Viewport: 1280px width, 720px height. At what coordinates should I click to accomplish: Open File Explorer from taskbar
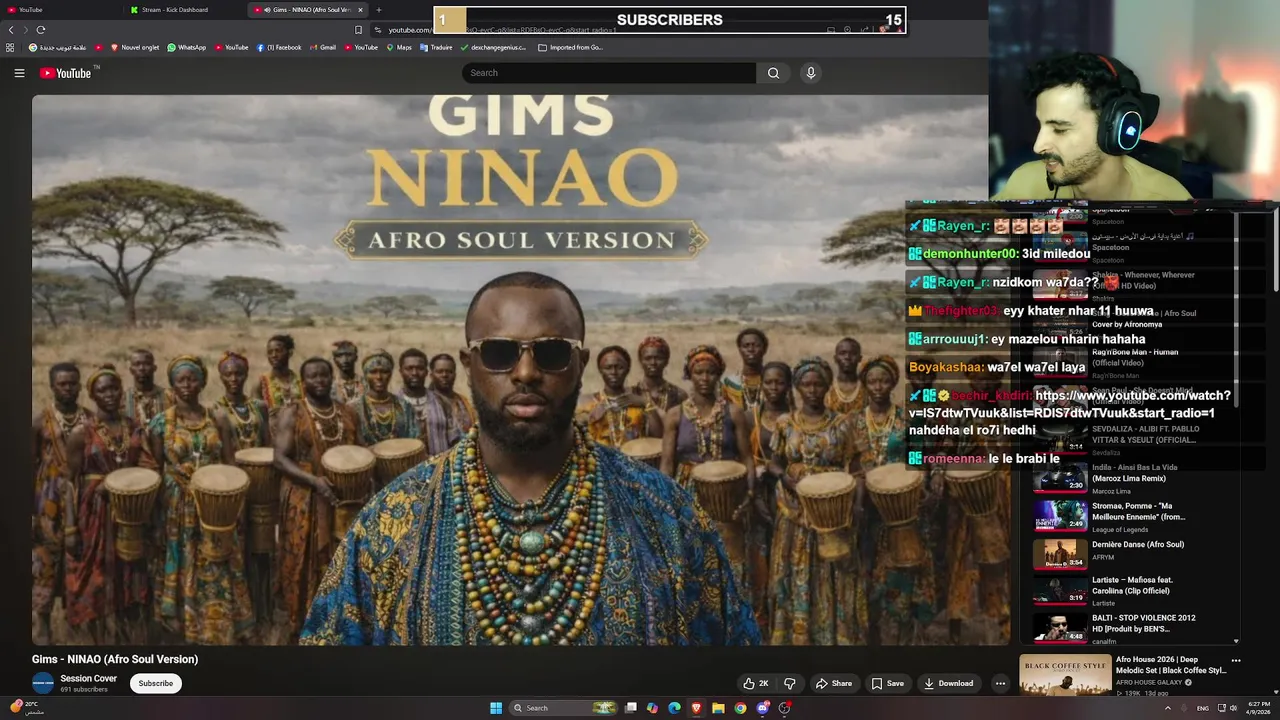point(718,708)
